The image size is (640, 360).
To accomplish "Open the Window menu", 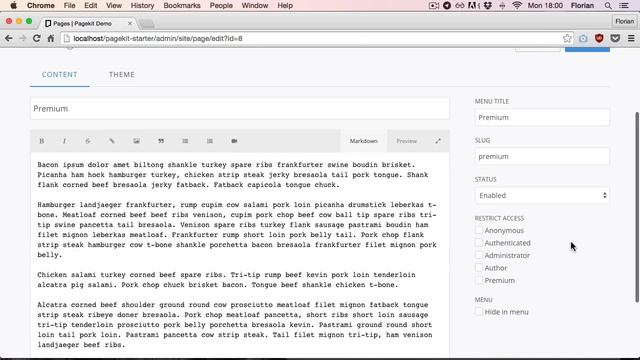I will [255, 6].
